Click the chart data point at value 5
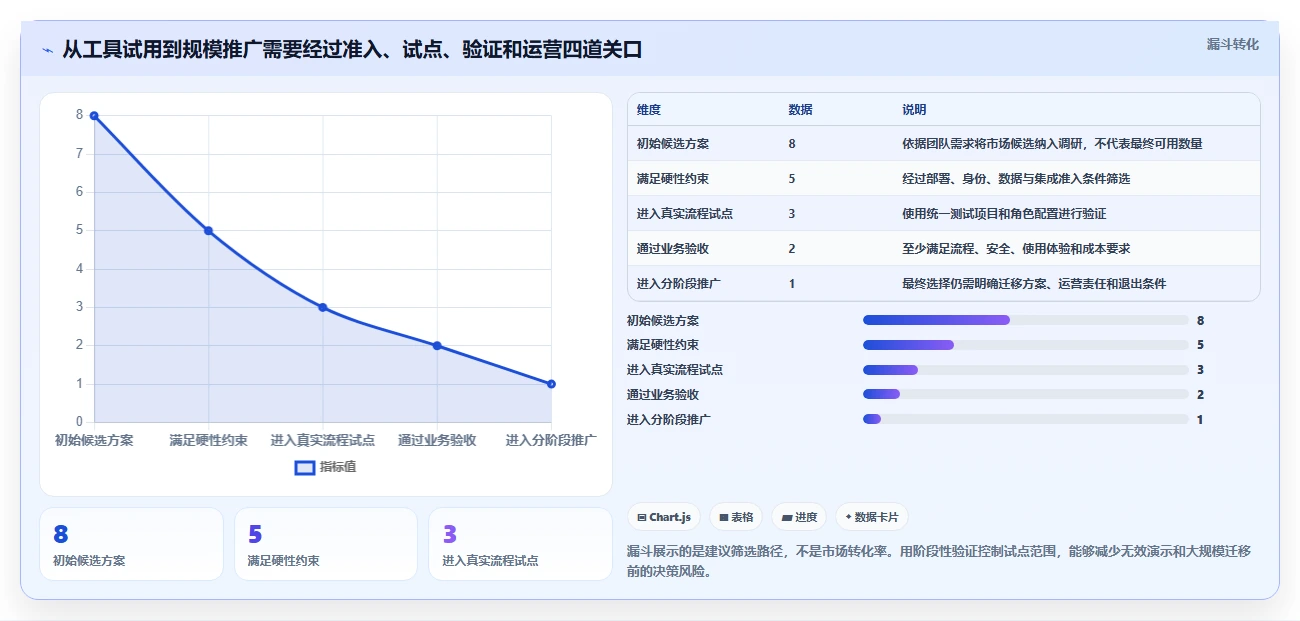 click(209, 231)
